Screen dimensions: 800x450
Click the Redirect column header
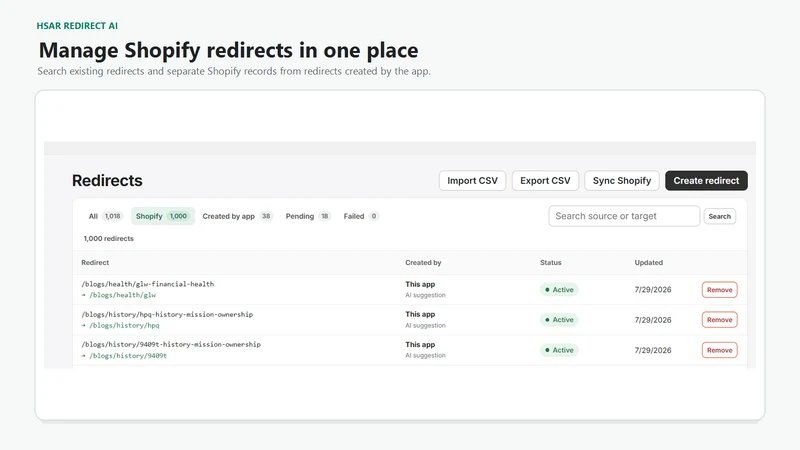[x=95, y=263]
